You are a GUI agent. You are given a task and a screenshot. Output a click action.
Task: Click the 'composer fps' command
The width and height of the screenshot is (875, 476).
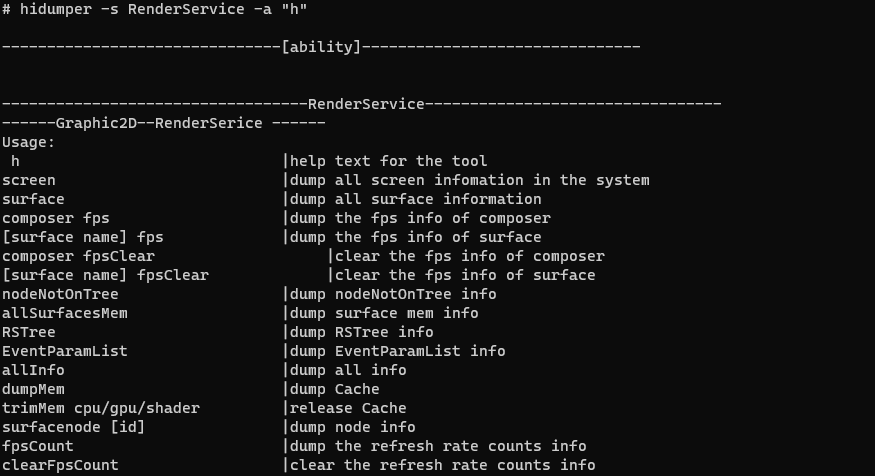pyautogui.click(x=56, y=218)
